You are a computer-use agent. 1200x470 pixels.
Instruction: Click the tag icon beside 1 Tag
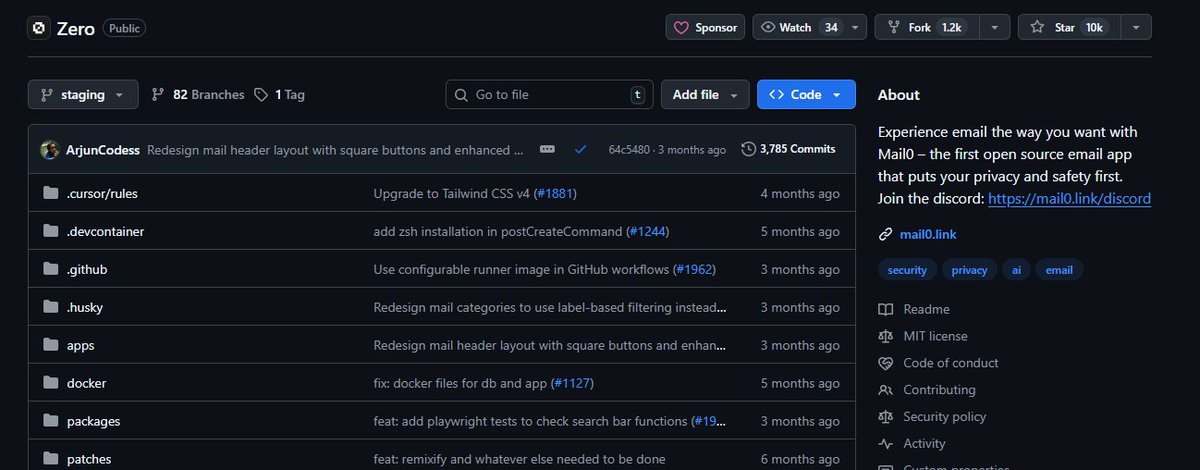tap(261, 94)
